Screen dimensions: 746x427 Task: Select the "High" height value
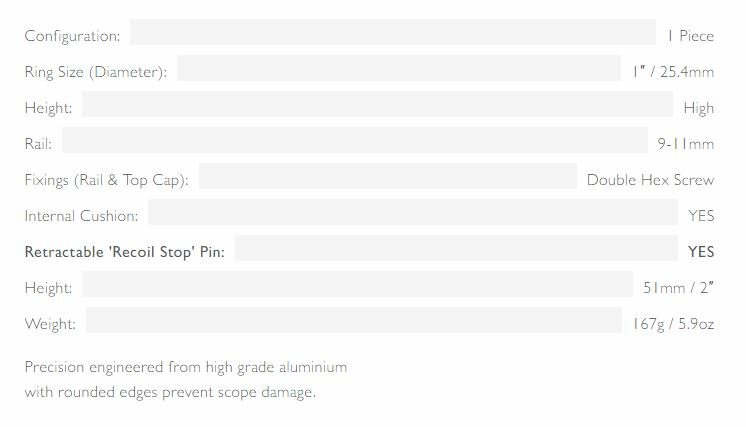click(698, 108)
